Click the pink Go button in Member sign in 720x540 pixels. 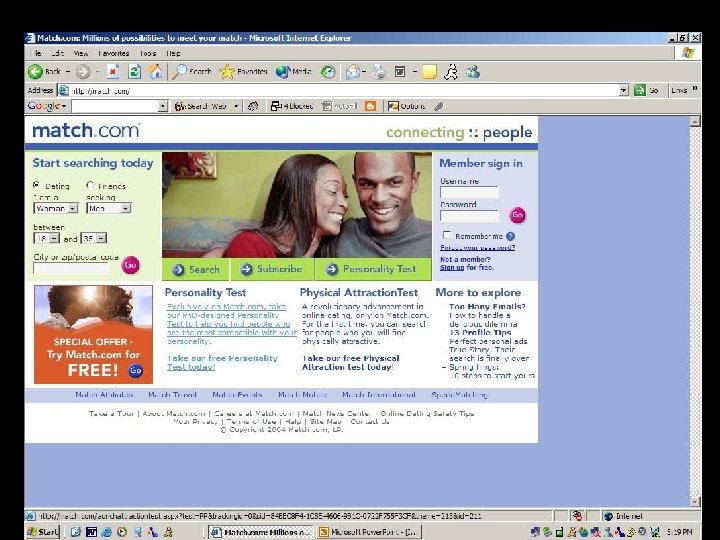point(518,215)
